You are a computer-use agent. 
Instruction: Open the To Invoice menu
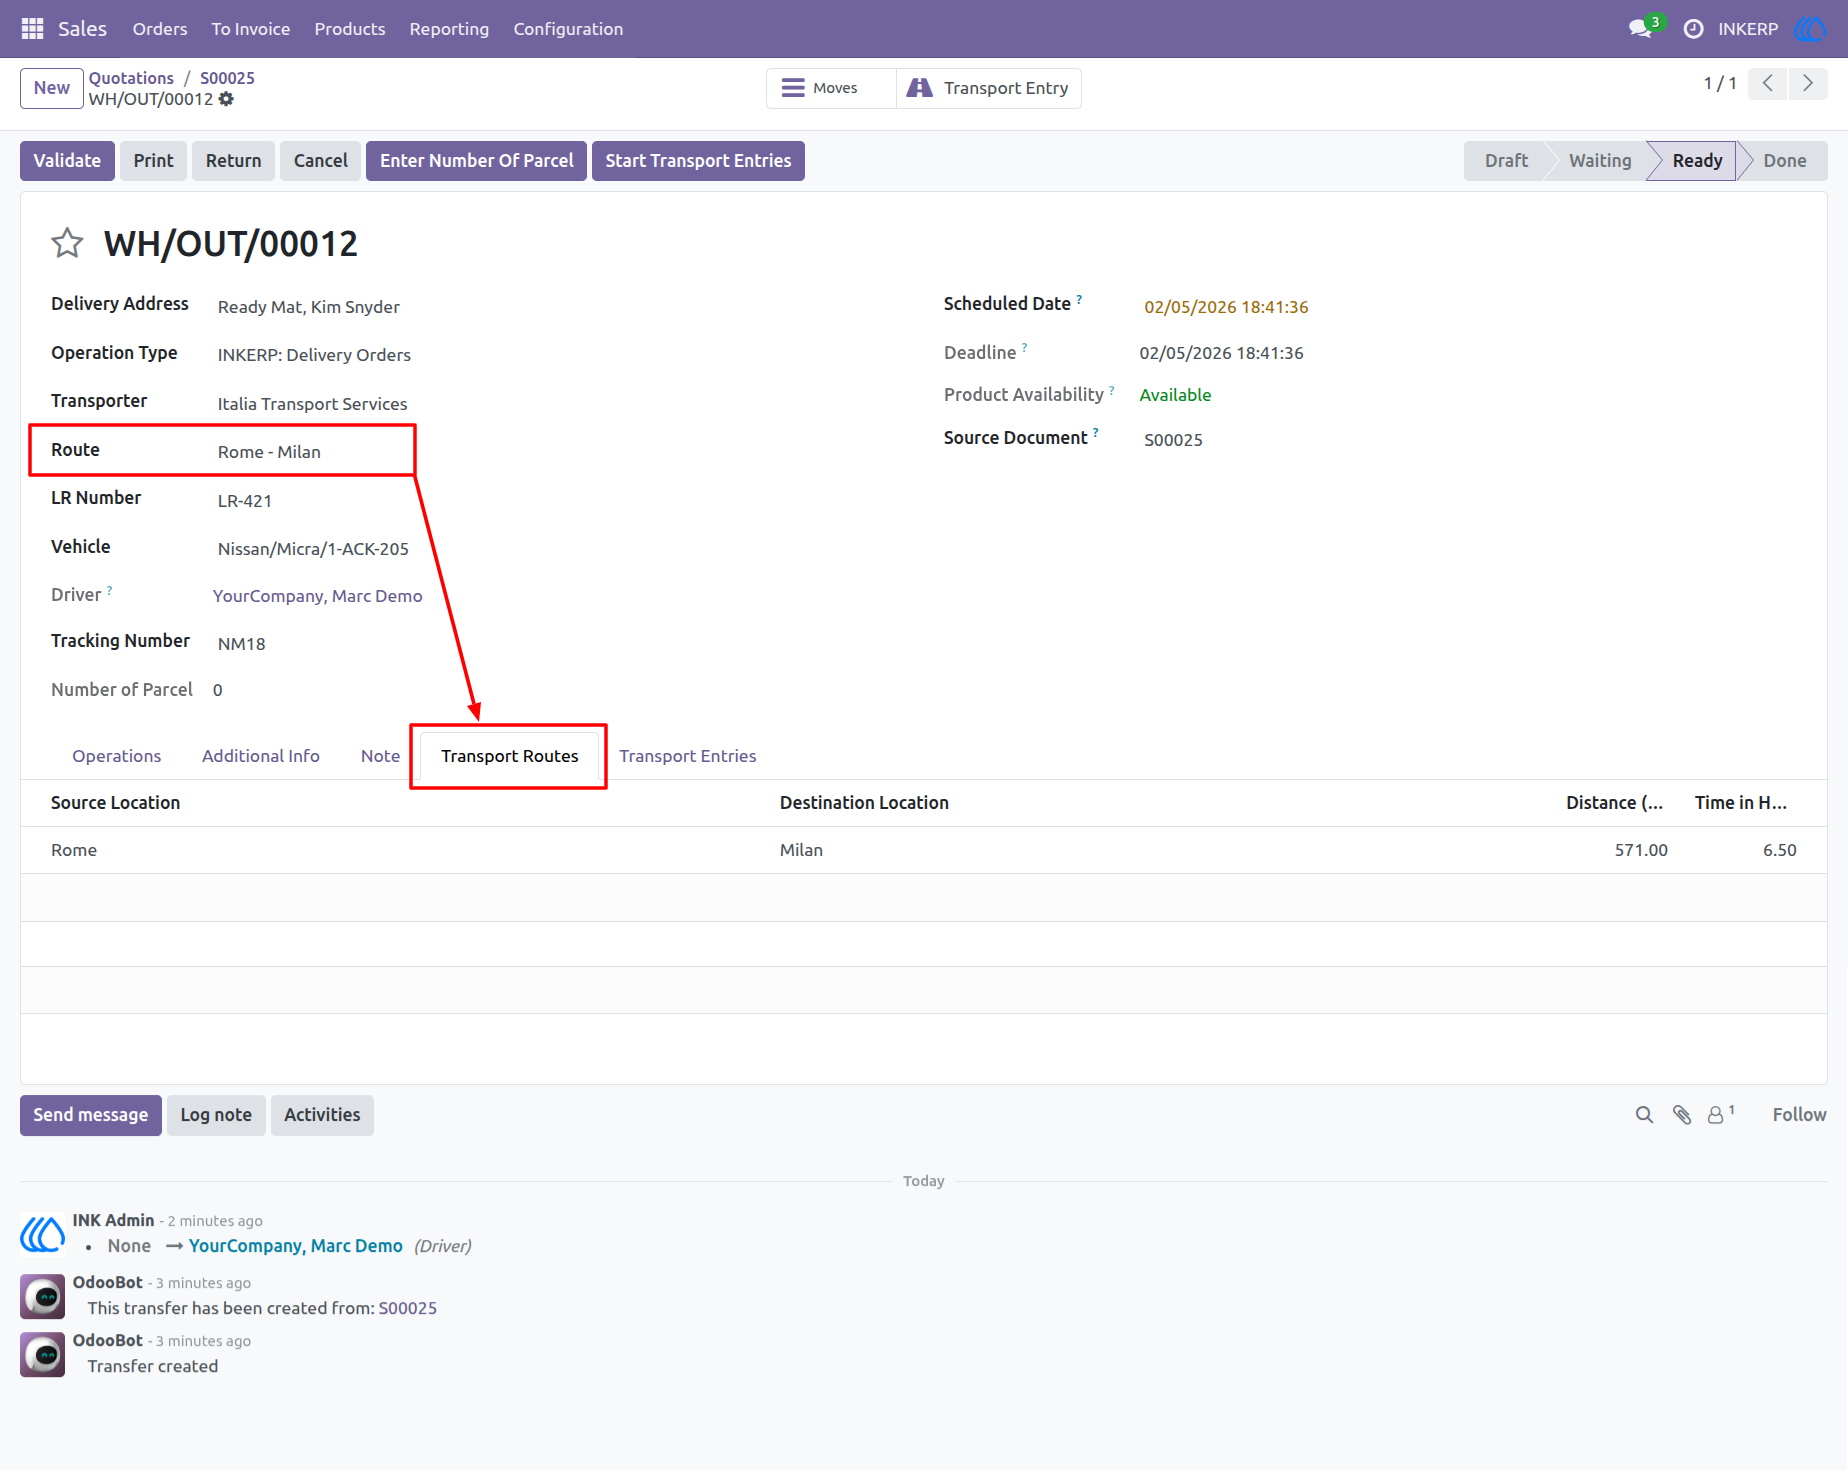coord(251,29)
